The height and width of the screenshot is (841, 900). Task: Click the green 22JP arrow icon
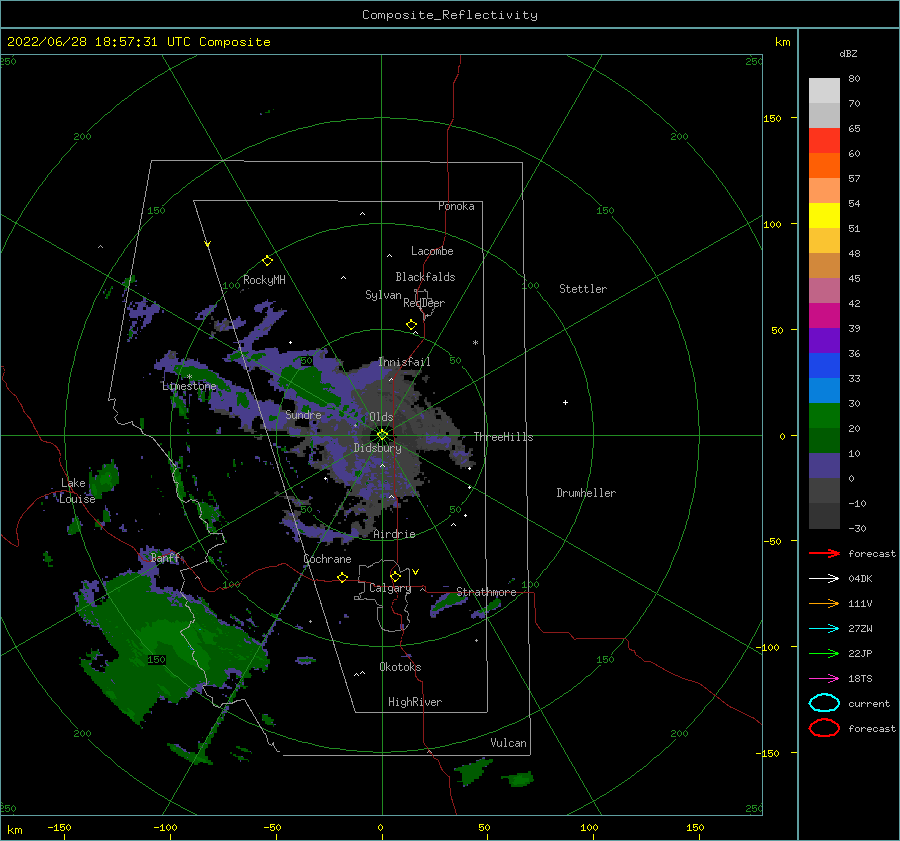[x=824, y=653]
